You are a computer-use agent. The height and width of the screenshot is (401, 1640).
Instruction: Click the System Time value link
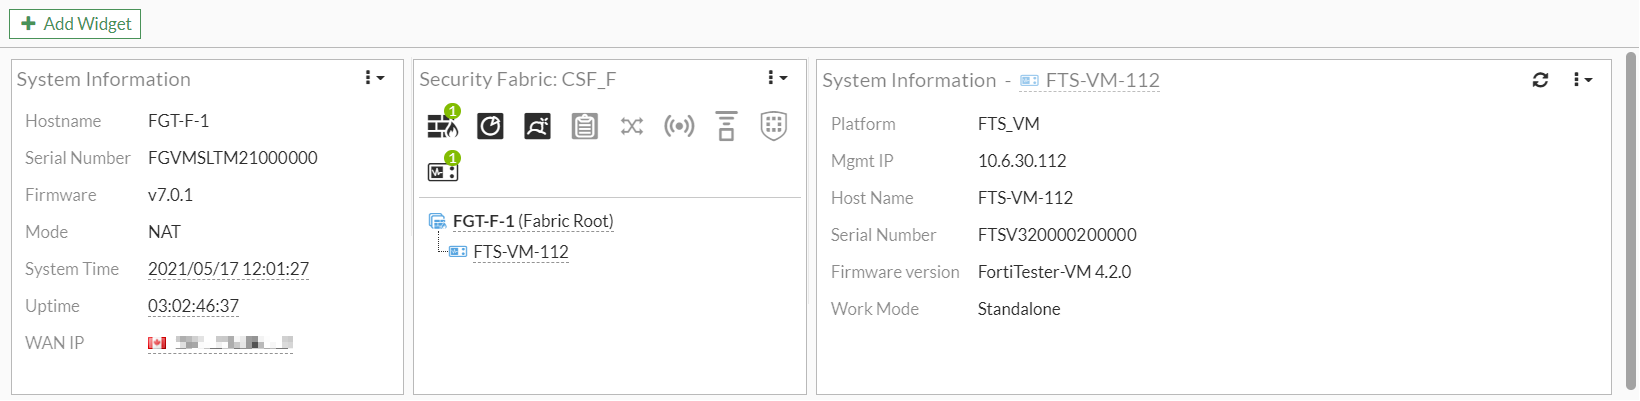coord(228,269)
